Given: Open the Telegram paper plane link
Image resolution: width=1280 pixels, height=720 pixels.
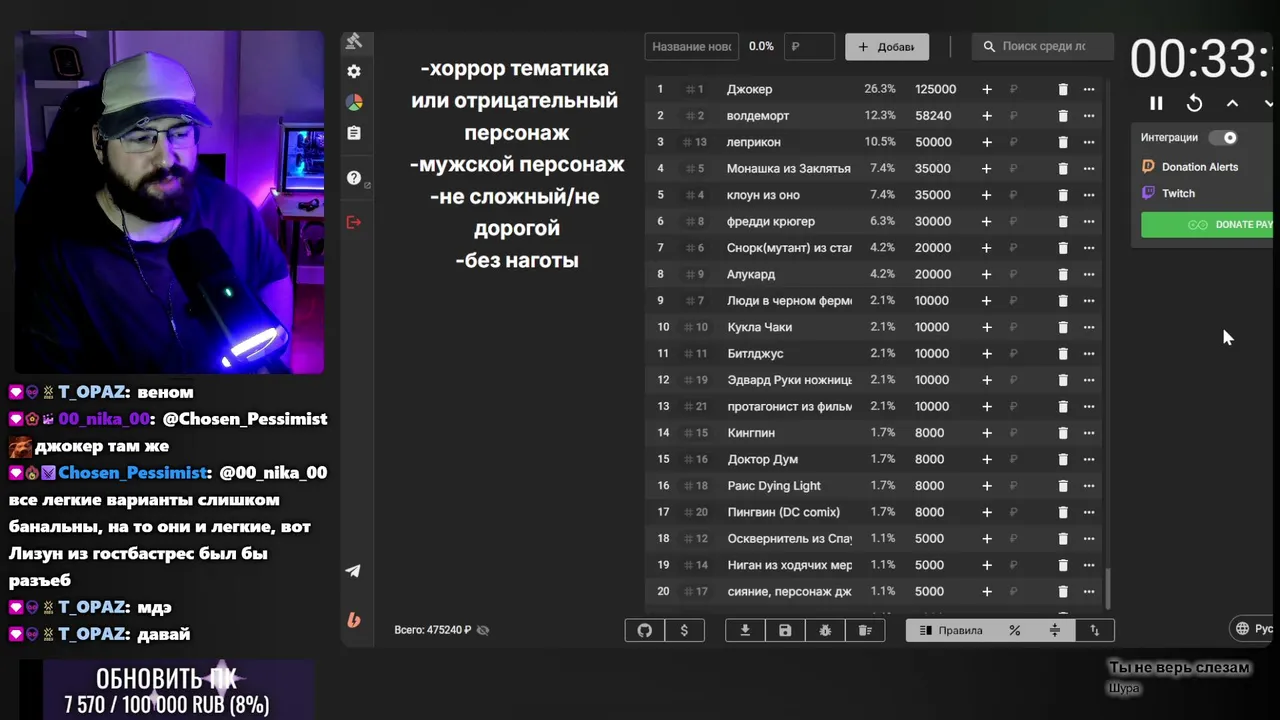Looking at the screenshot, I should [x=353, y=571].
